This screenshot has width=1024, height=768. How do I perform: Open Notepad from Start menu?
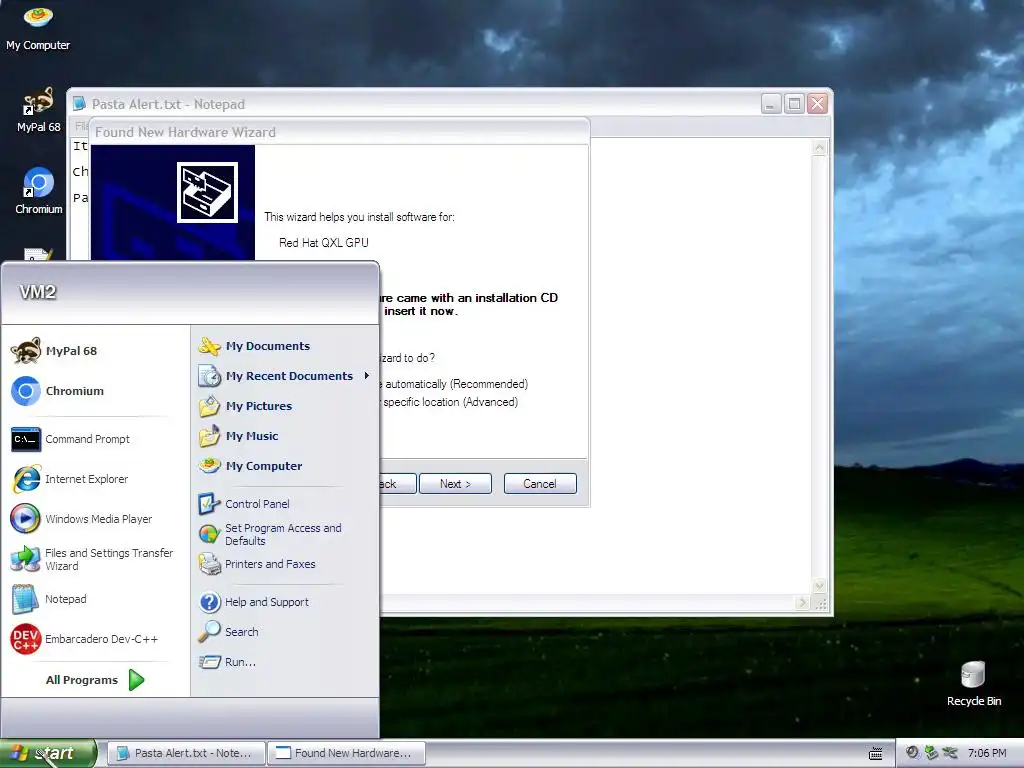point(95,599)
